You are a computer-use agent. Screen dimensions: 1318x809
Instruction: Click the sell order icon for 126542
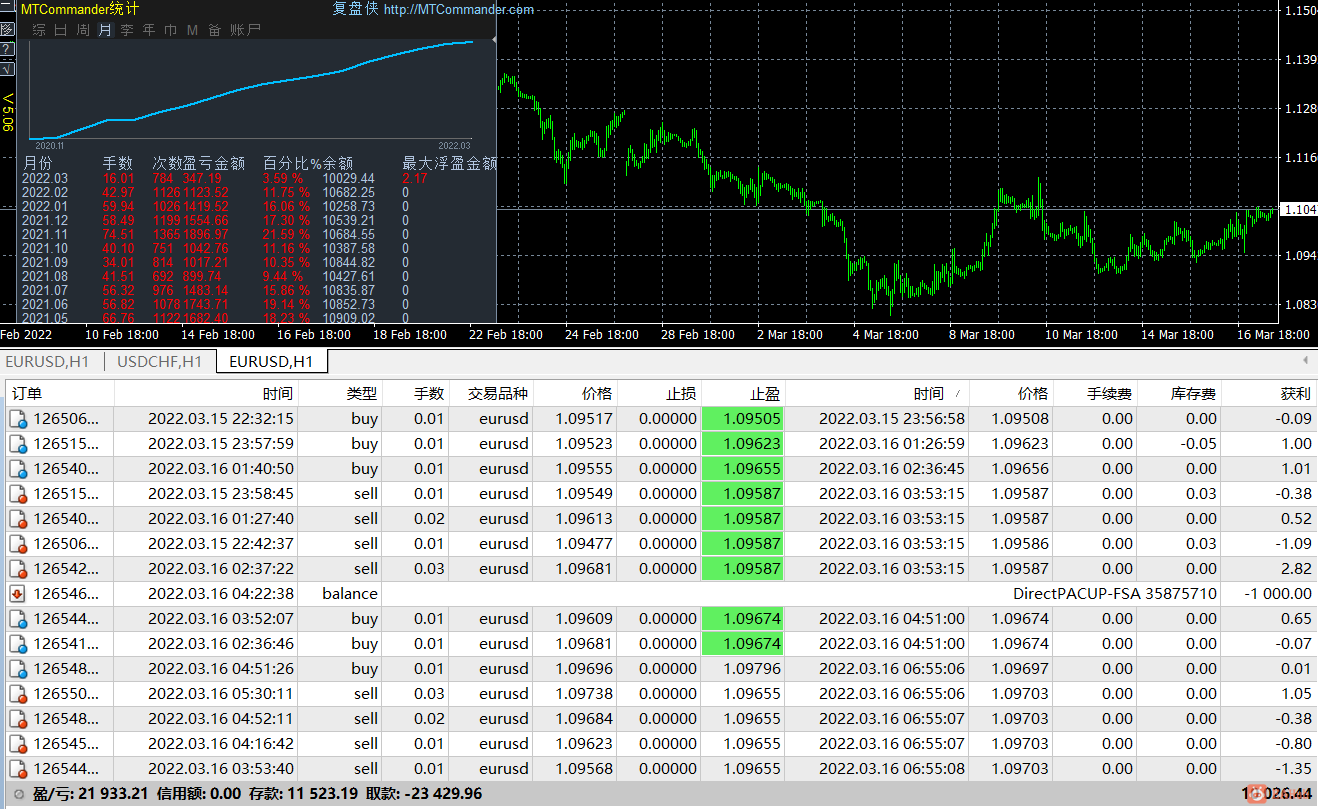pyautogui.click(x=19, y=569)
